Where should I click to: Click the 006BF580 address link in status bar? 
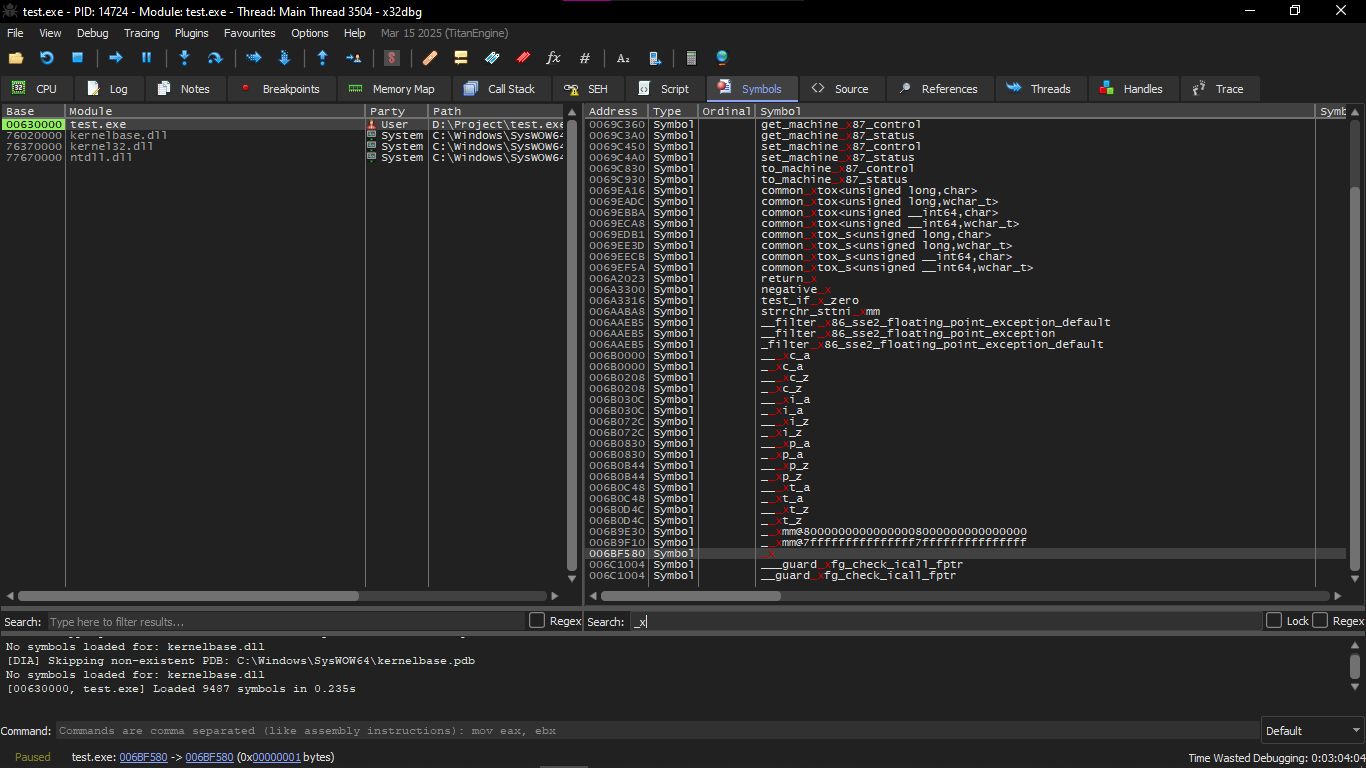144,757
